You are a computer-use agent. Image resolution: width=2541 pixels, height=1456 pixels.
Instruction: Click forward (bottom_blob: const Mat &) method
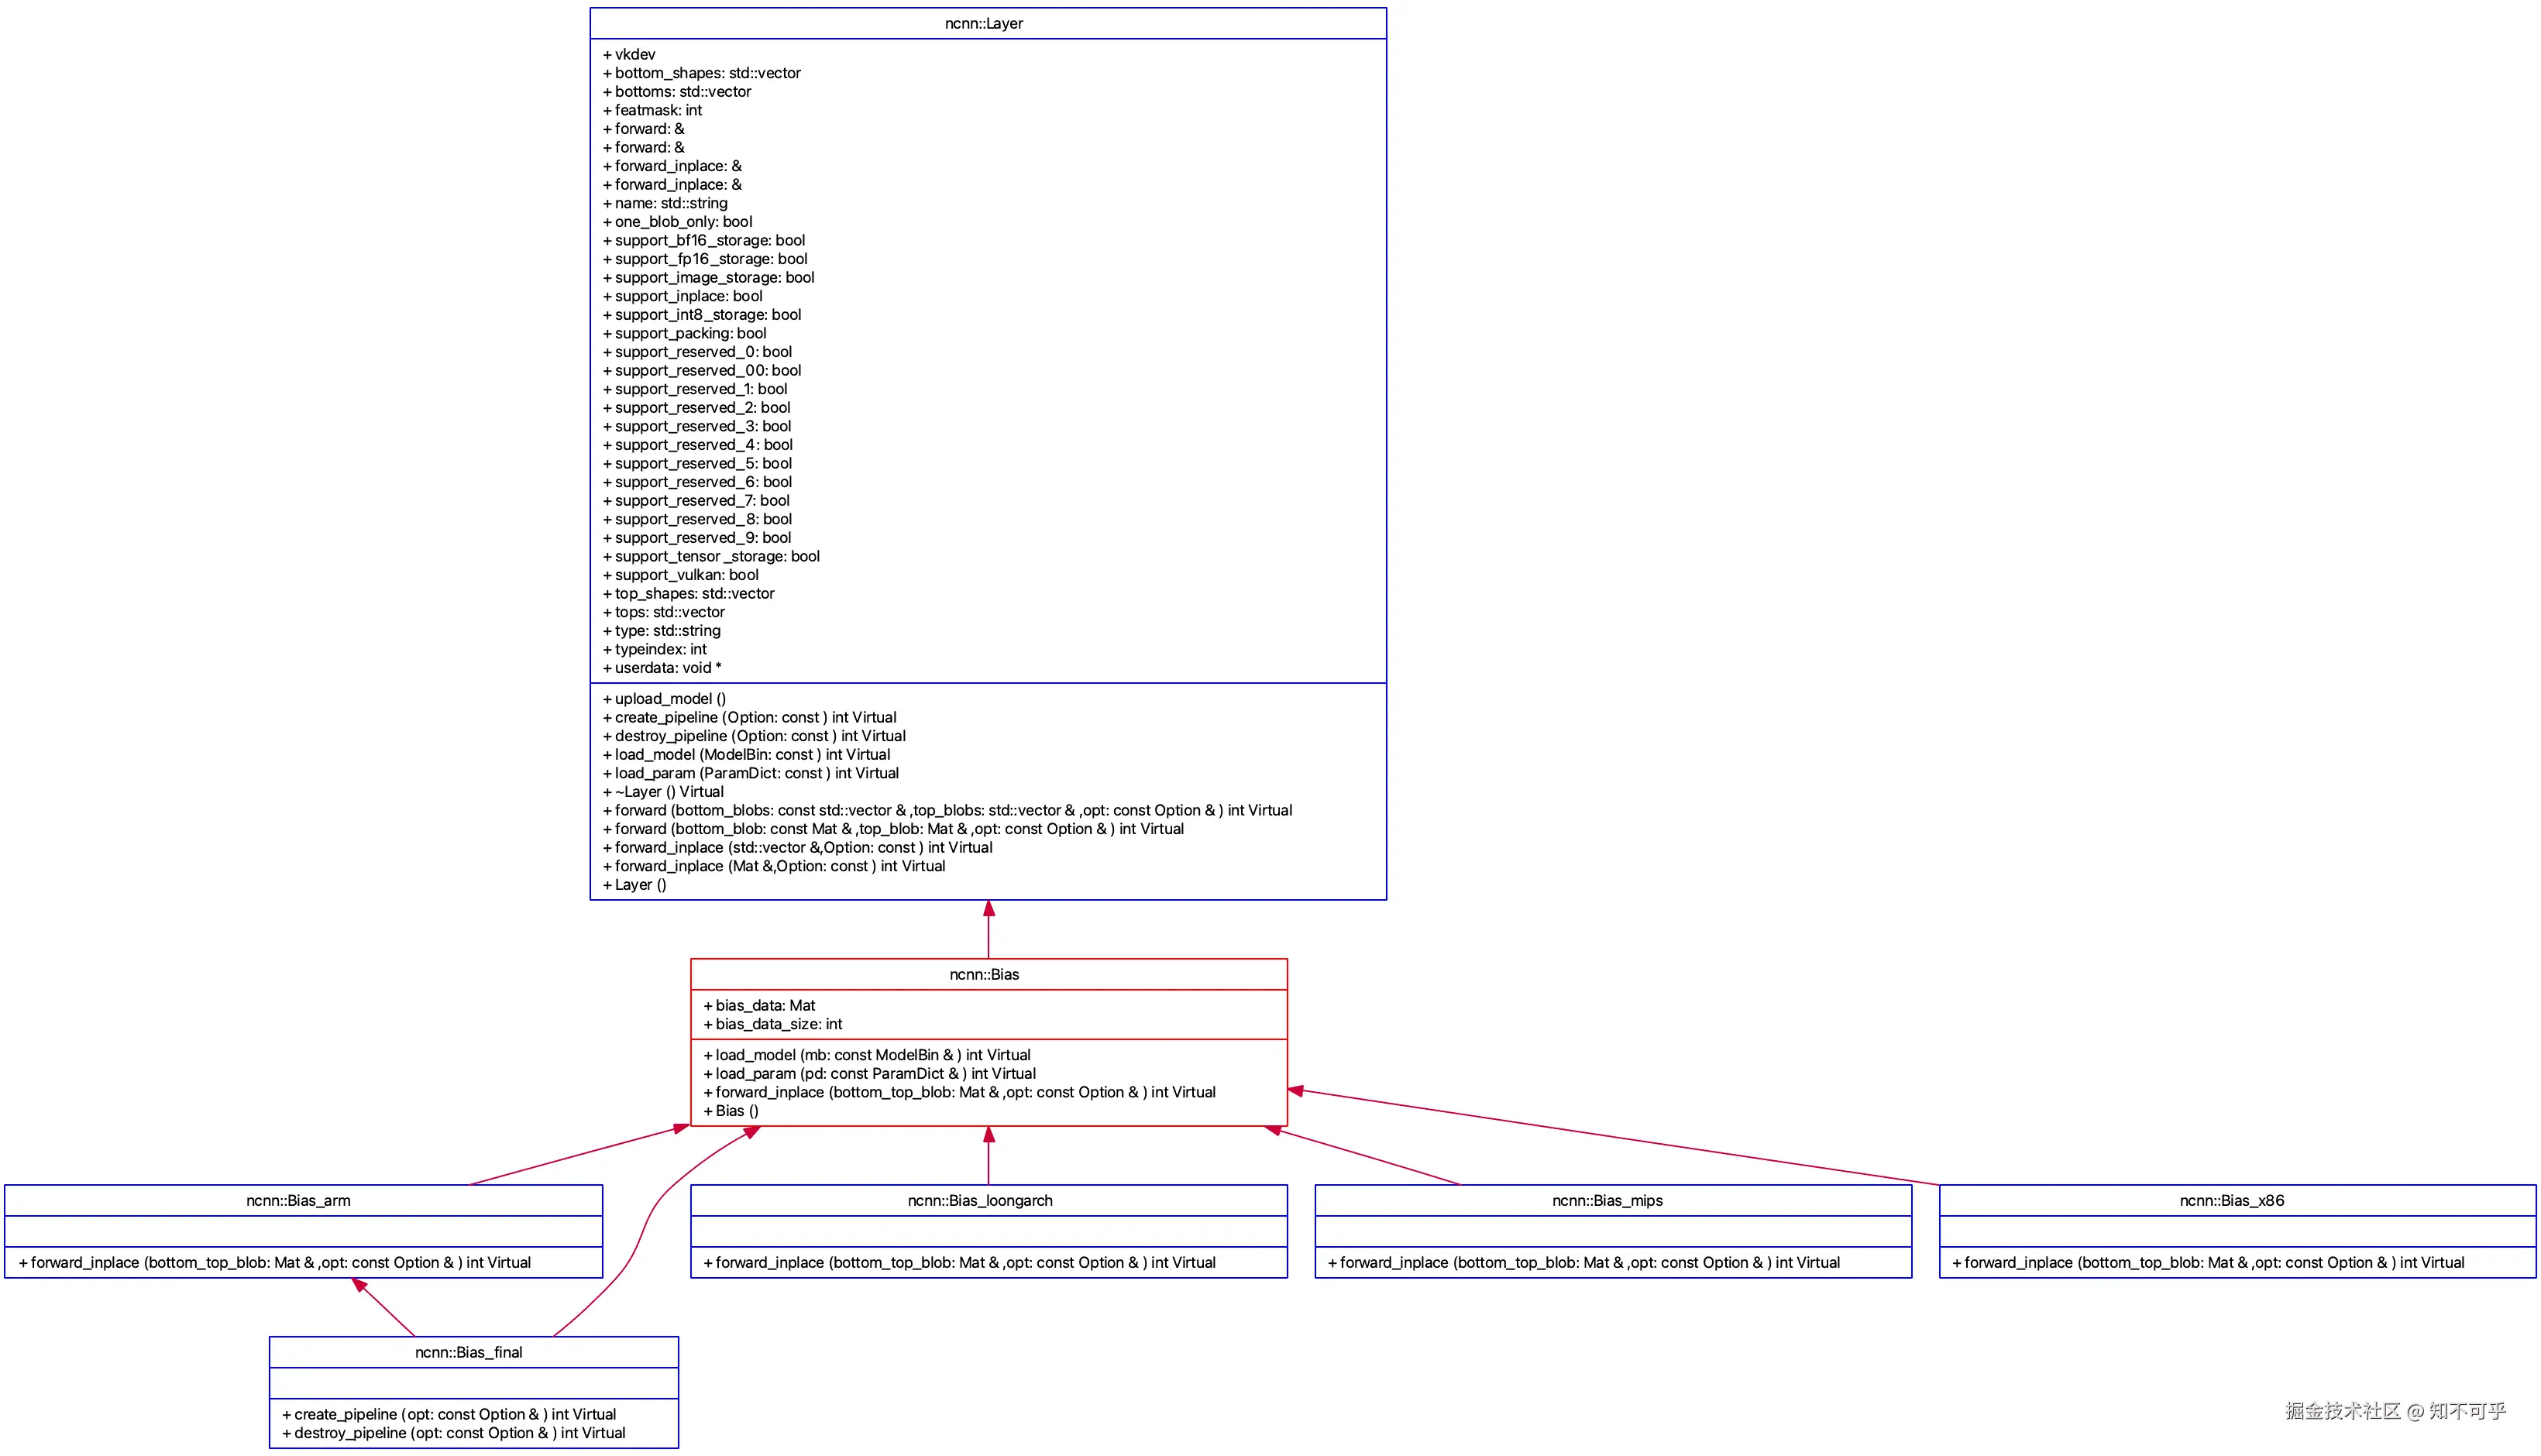click(893, 829)
